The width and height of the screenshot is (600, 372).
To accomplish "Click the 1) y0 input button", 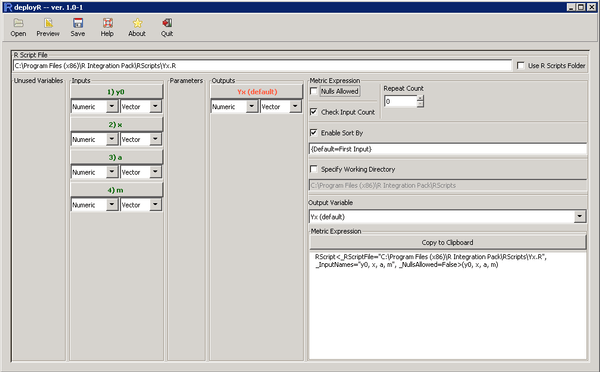I will [116, 92].
